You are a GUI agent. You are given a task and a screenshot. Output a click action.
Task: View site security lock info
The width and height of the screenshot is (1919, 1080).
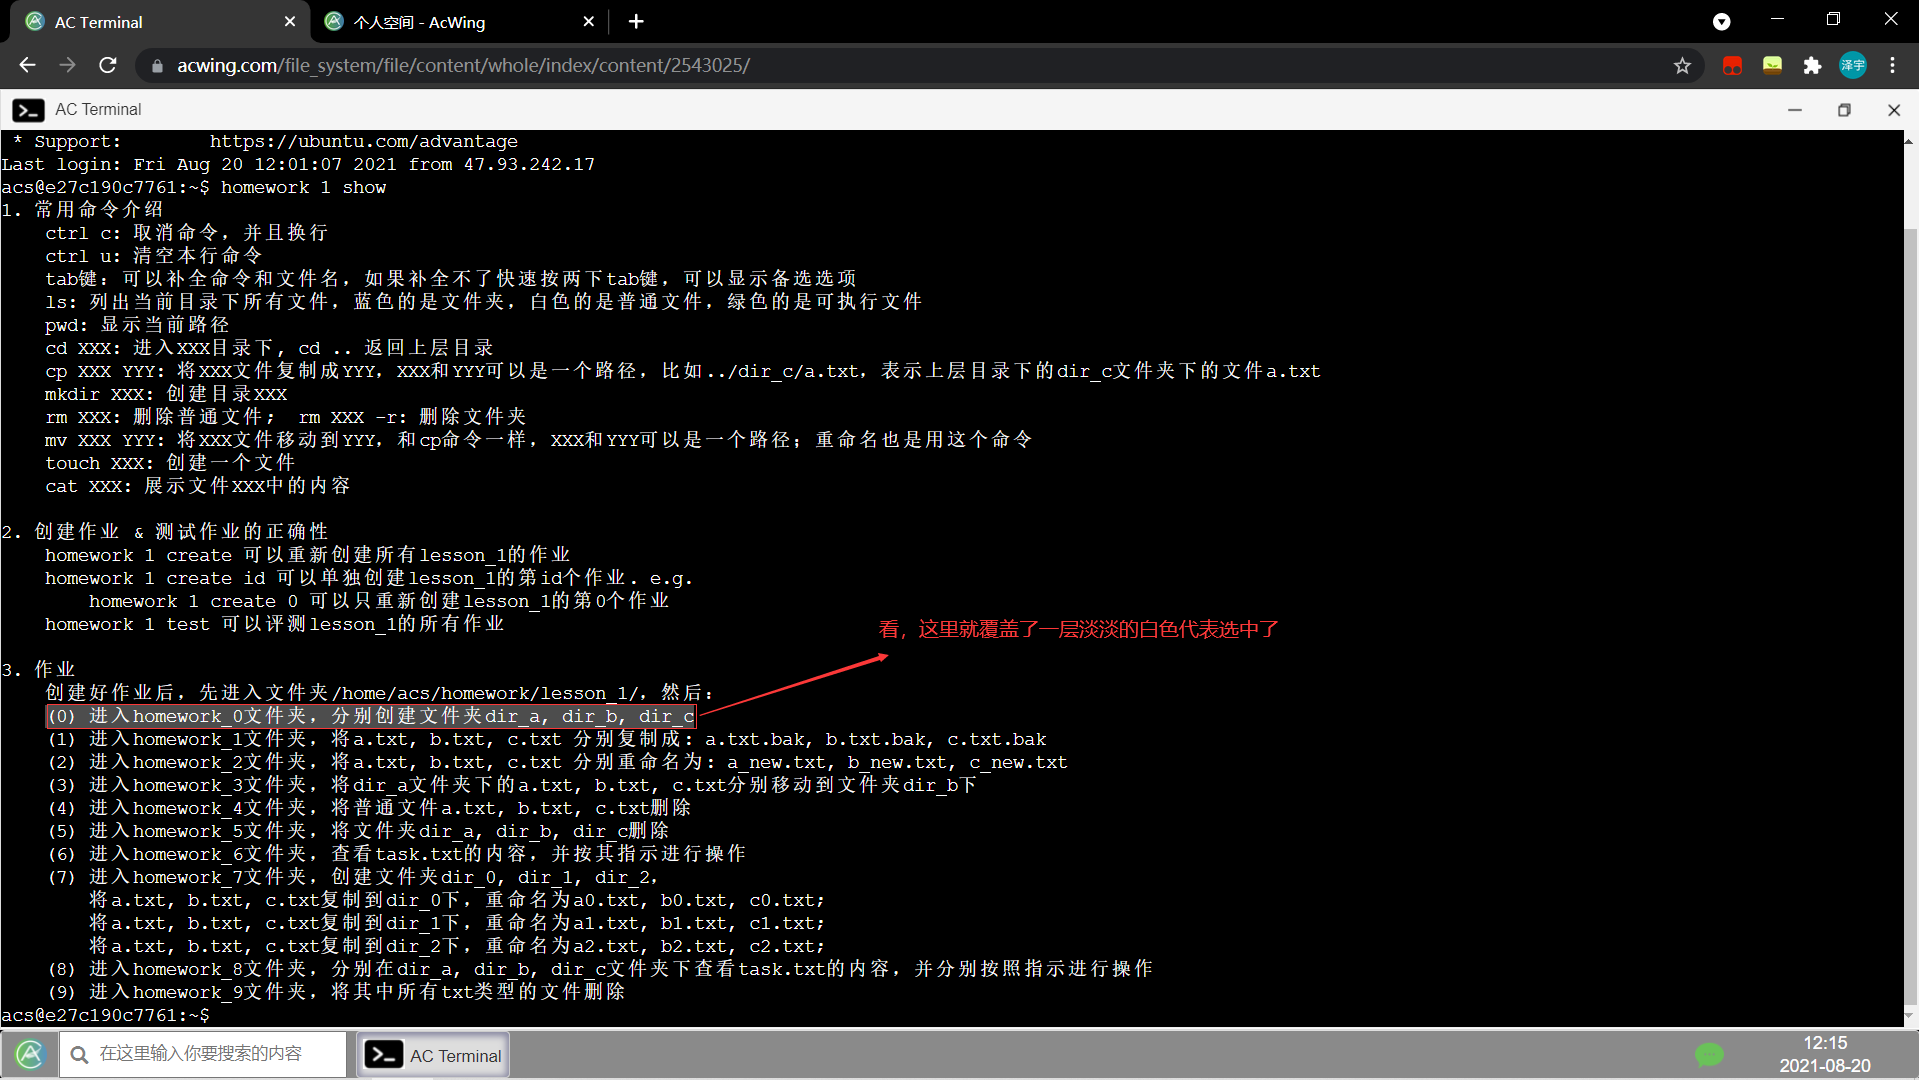pos(156,66)
